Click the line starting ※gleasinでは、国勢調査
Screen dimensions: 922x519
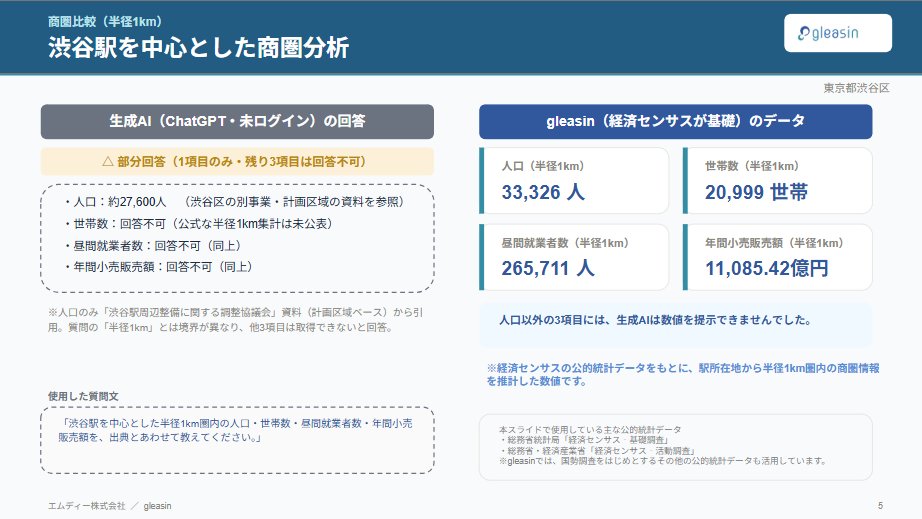(x=663, y=461)
